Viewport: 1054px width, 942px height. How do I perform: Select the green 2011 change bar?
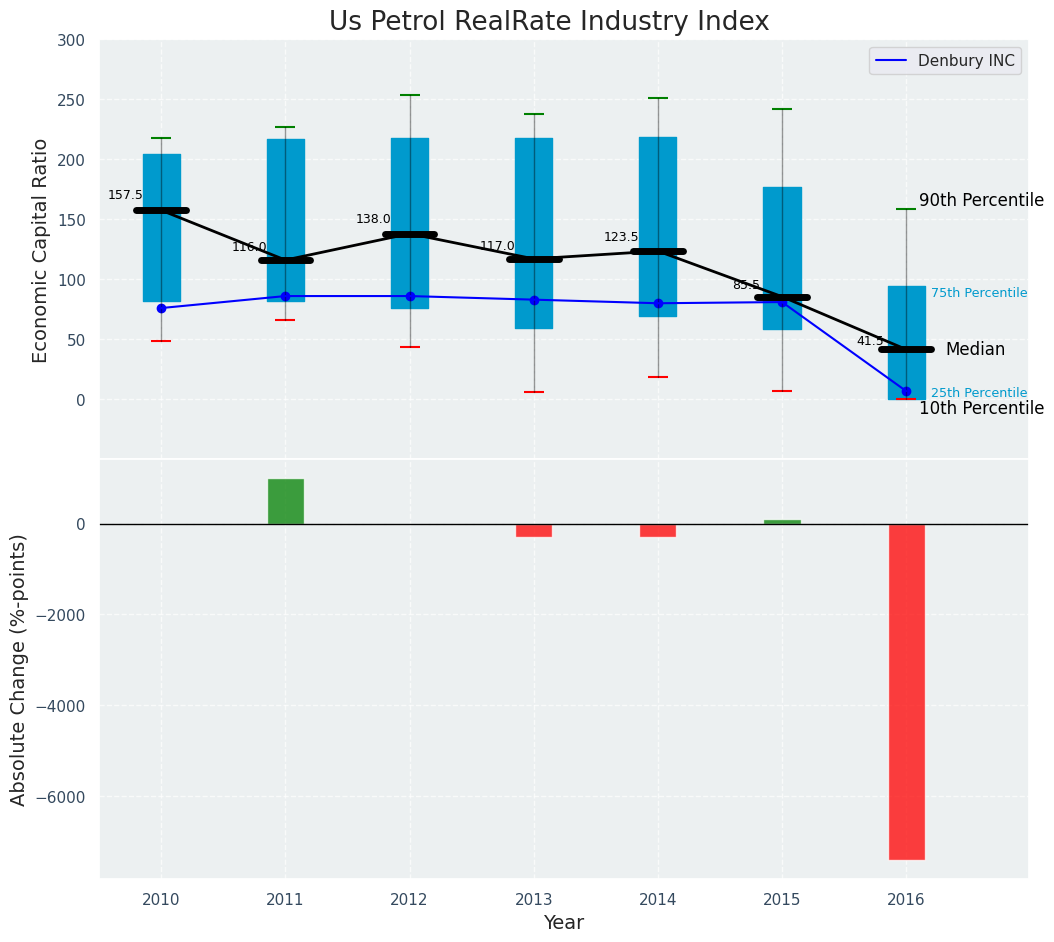[285, 501]
